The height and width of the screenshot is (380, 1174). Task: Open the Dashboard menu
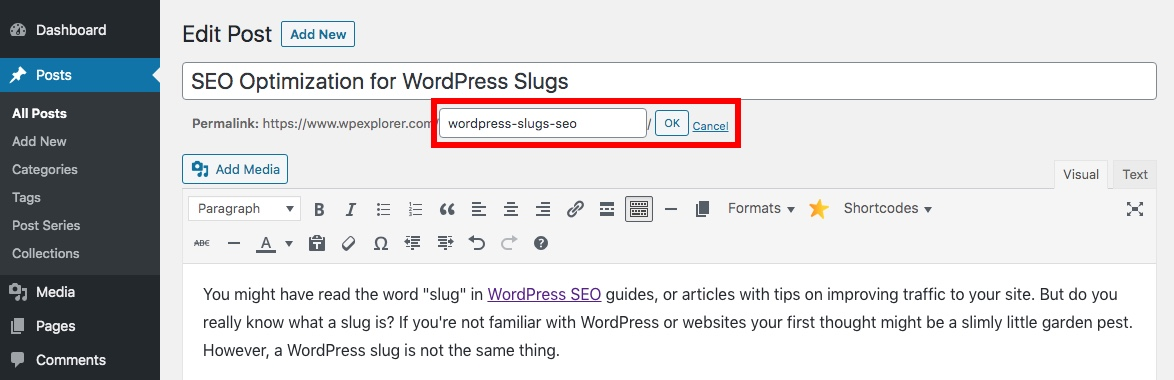click(80, 30)
